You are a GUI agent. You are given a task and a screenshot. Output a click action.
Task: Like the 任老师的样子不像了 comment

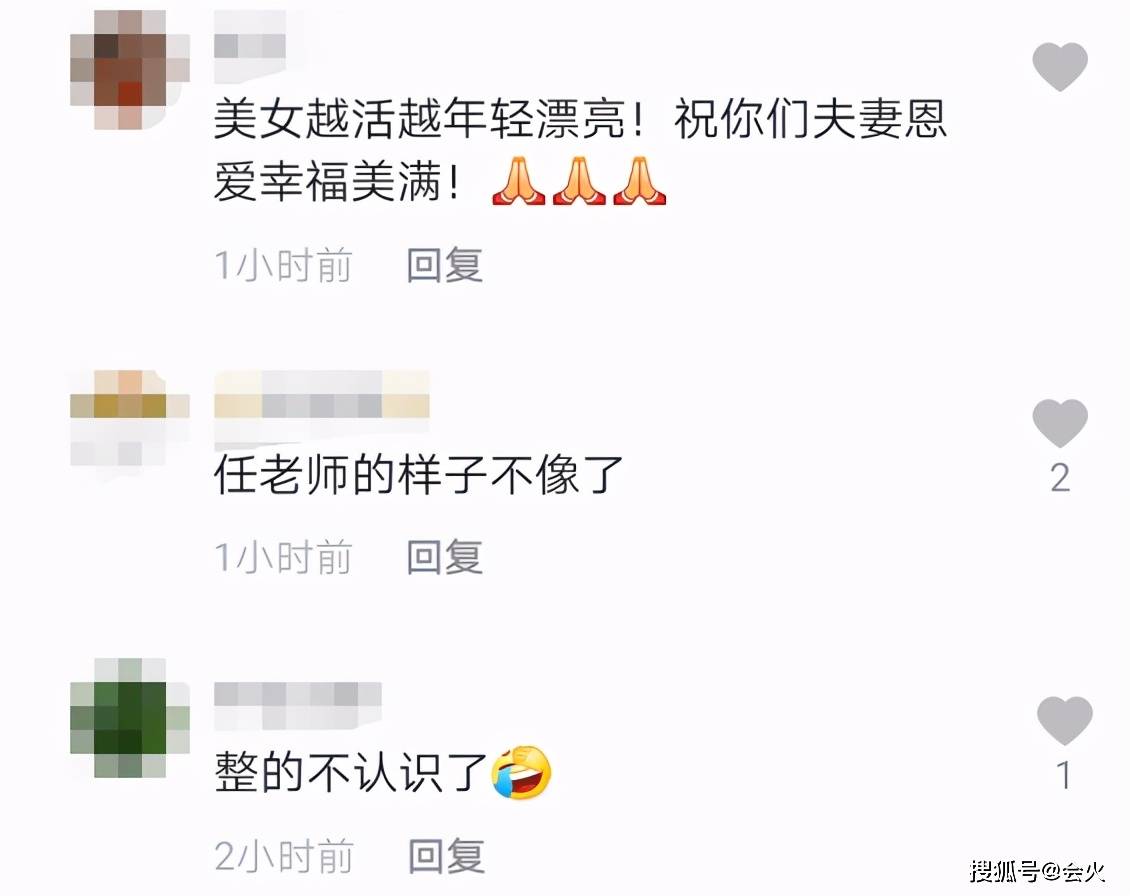(1059, 422)
